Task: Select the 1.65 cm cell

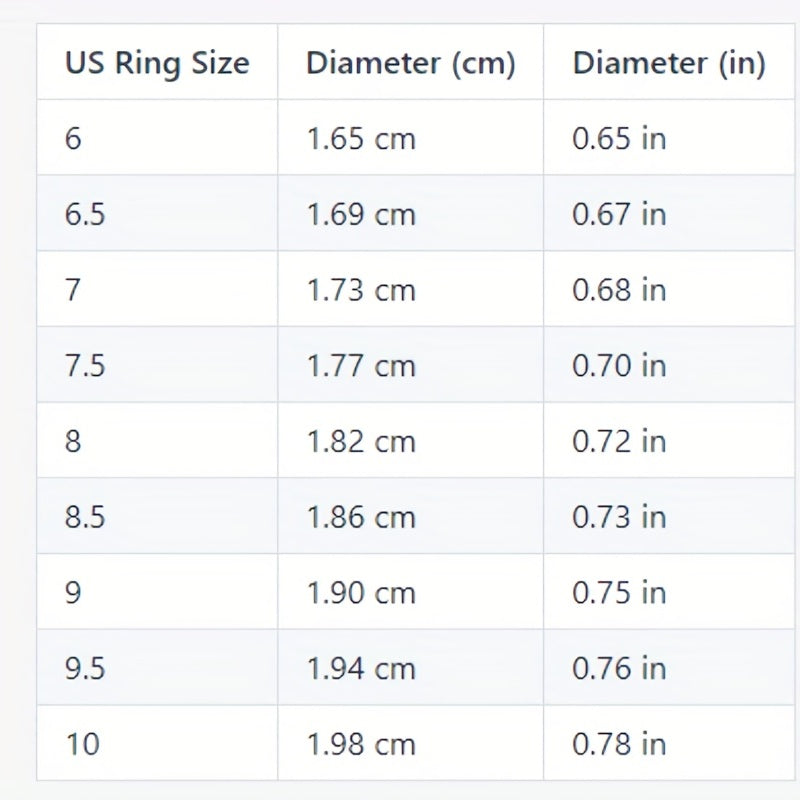Action: pyautogui.click(x=411, y=137)
